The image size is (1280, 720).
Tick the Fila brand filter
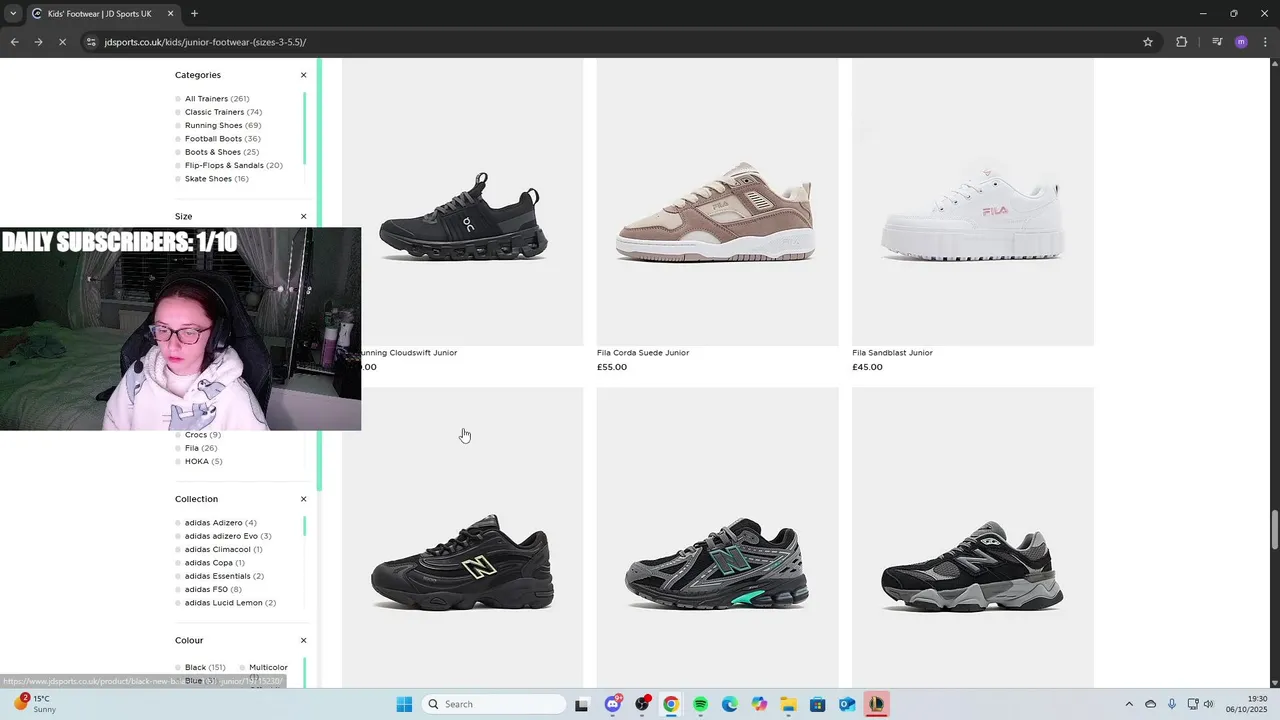click(178, 448)
